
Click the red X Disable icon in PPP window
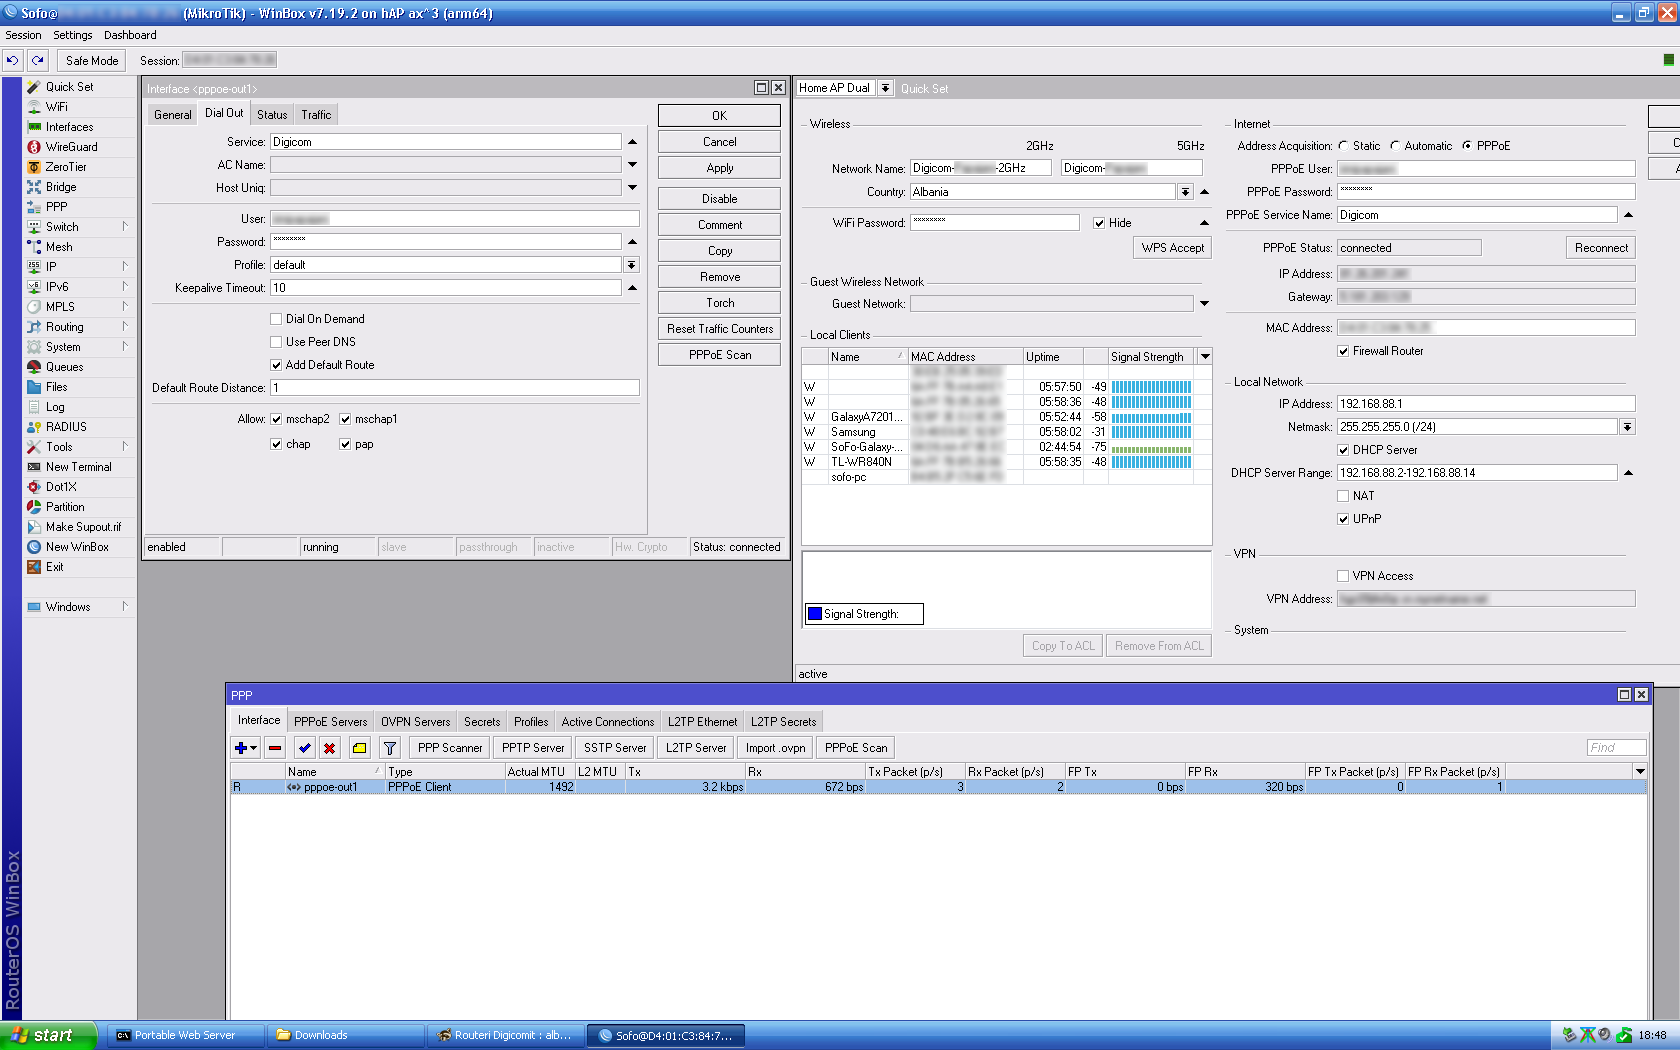(329, 748)
